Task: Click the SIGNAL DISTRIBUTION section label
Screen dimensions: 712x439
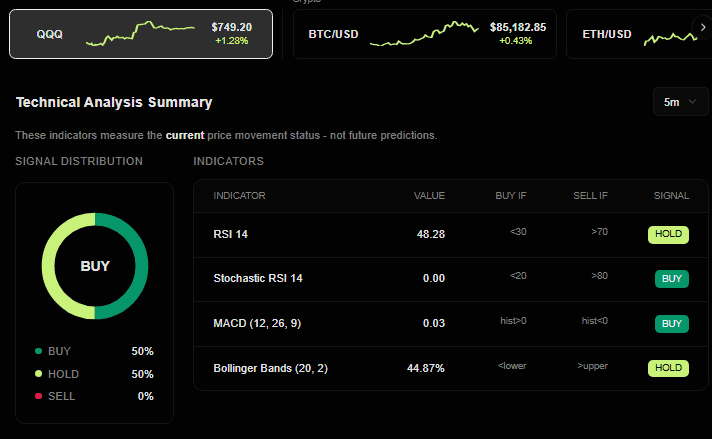Action: tap(79, 161)
